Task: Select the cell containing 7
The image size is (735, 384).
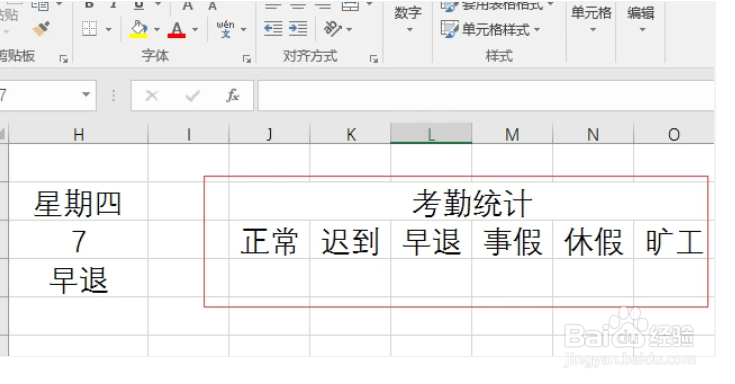Action: coord(78,240)
